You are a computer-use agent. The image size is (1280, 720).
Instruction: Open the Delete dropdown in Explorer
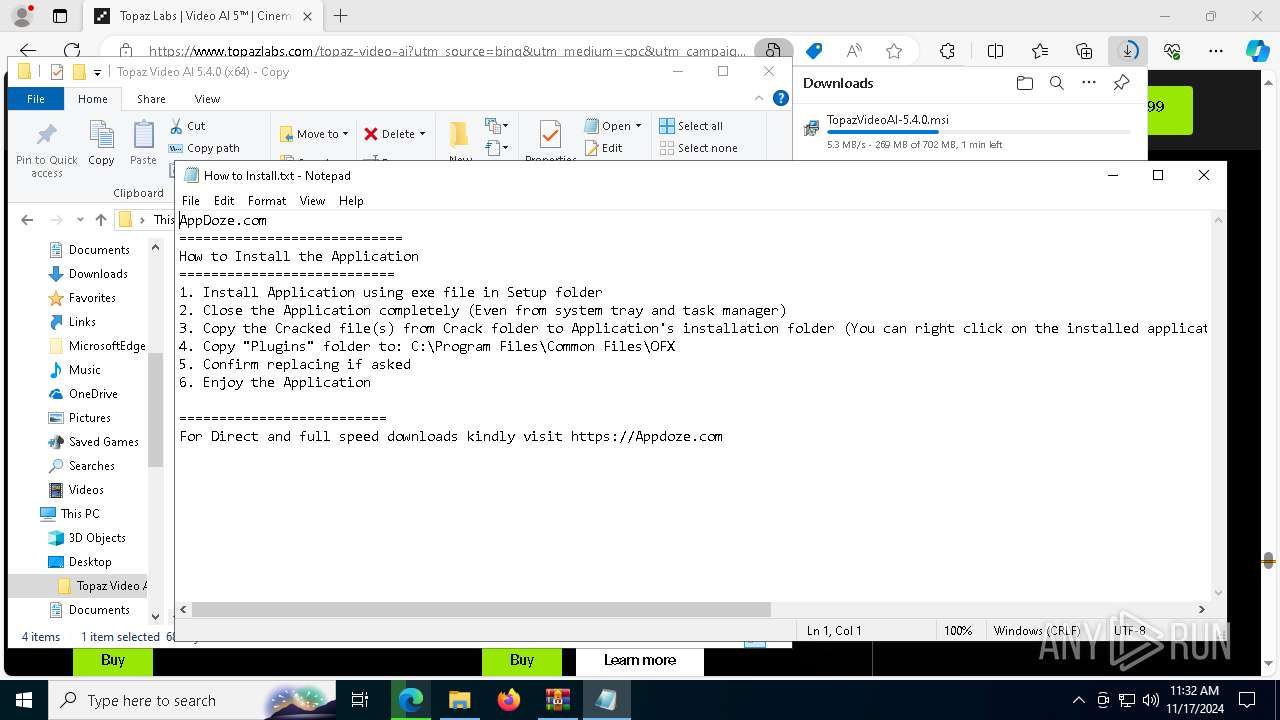394,134
